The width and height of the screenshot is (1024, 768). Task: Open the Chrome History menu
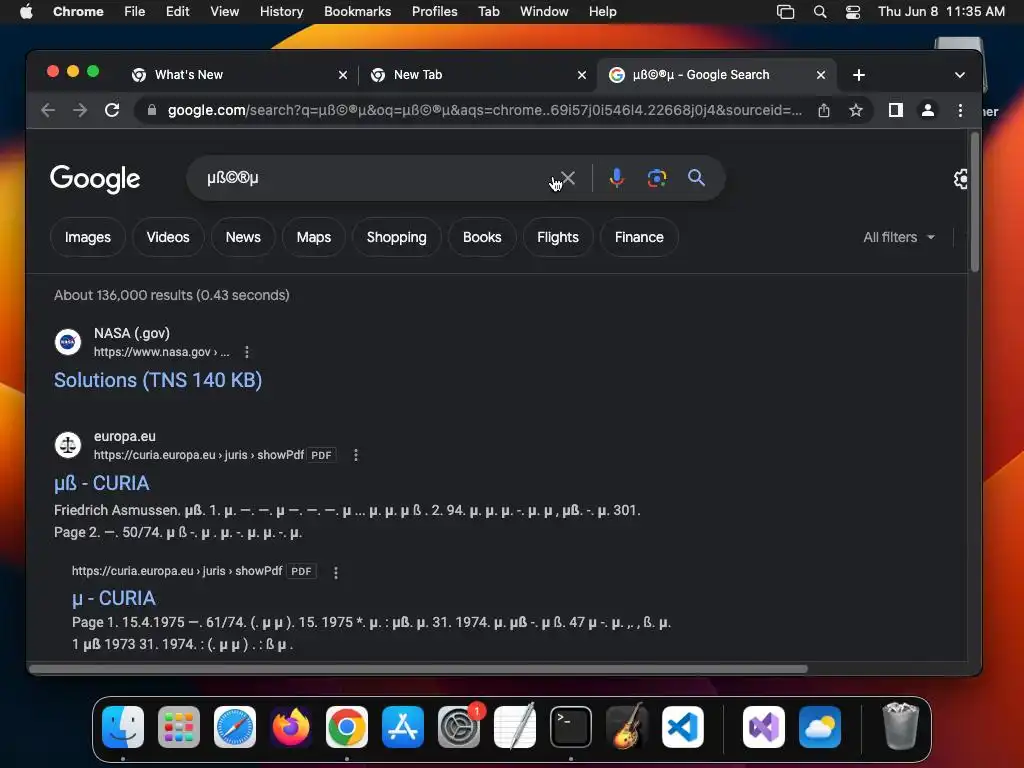tap(281, 11)
